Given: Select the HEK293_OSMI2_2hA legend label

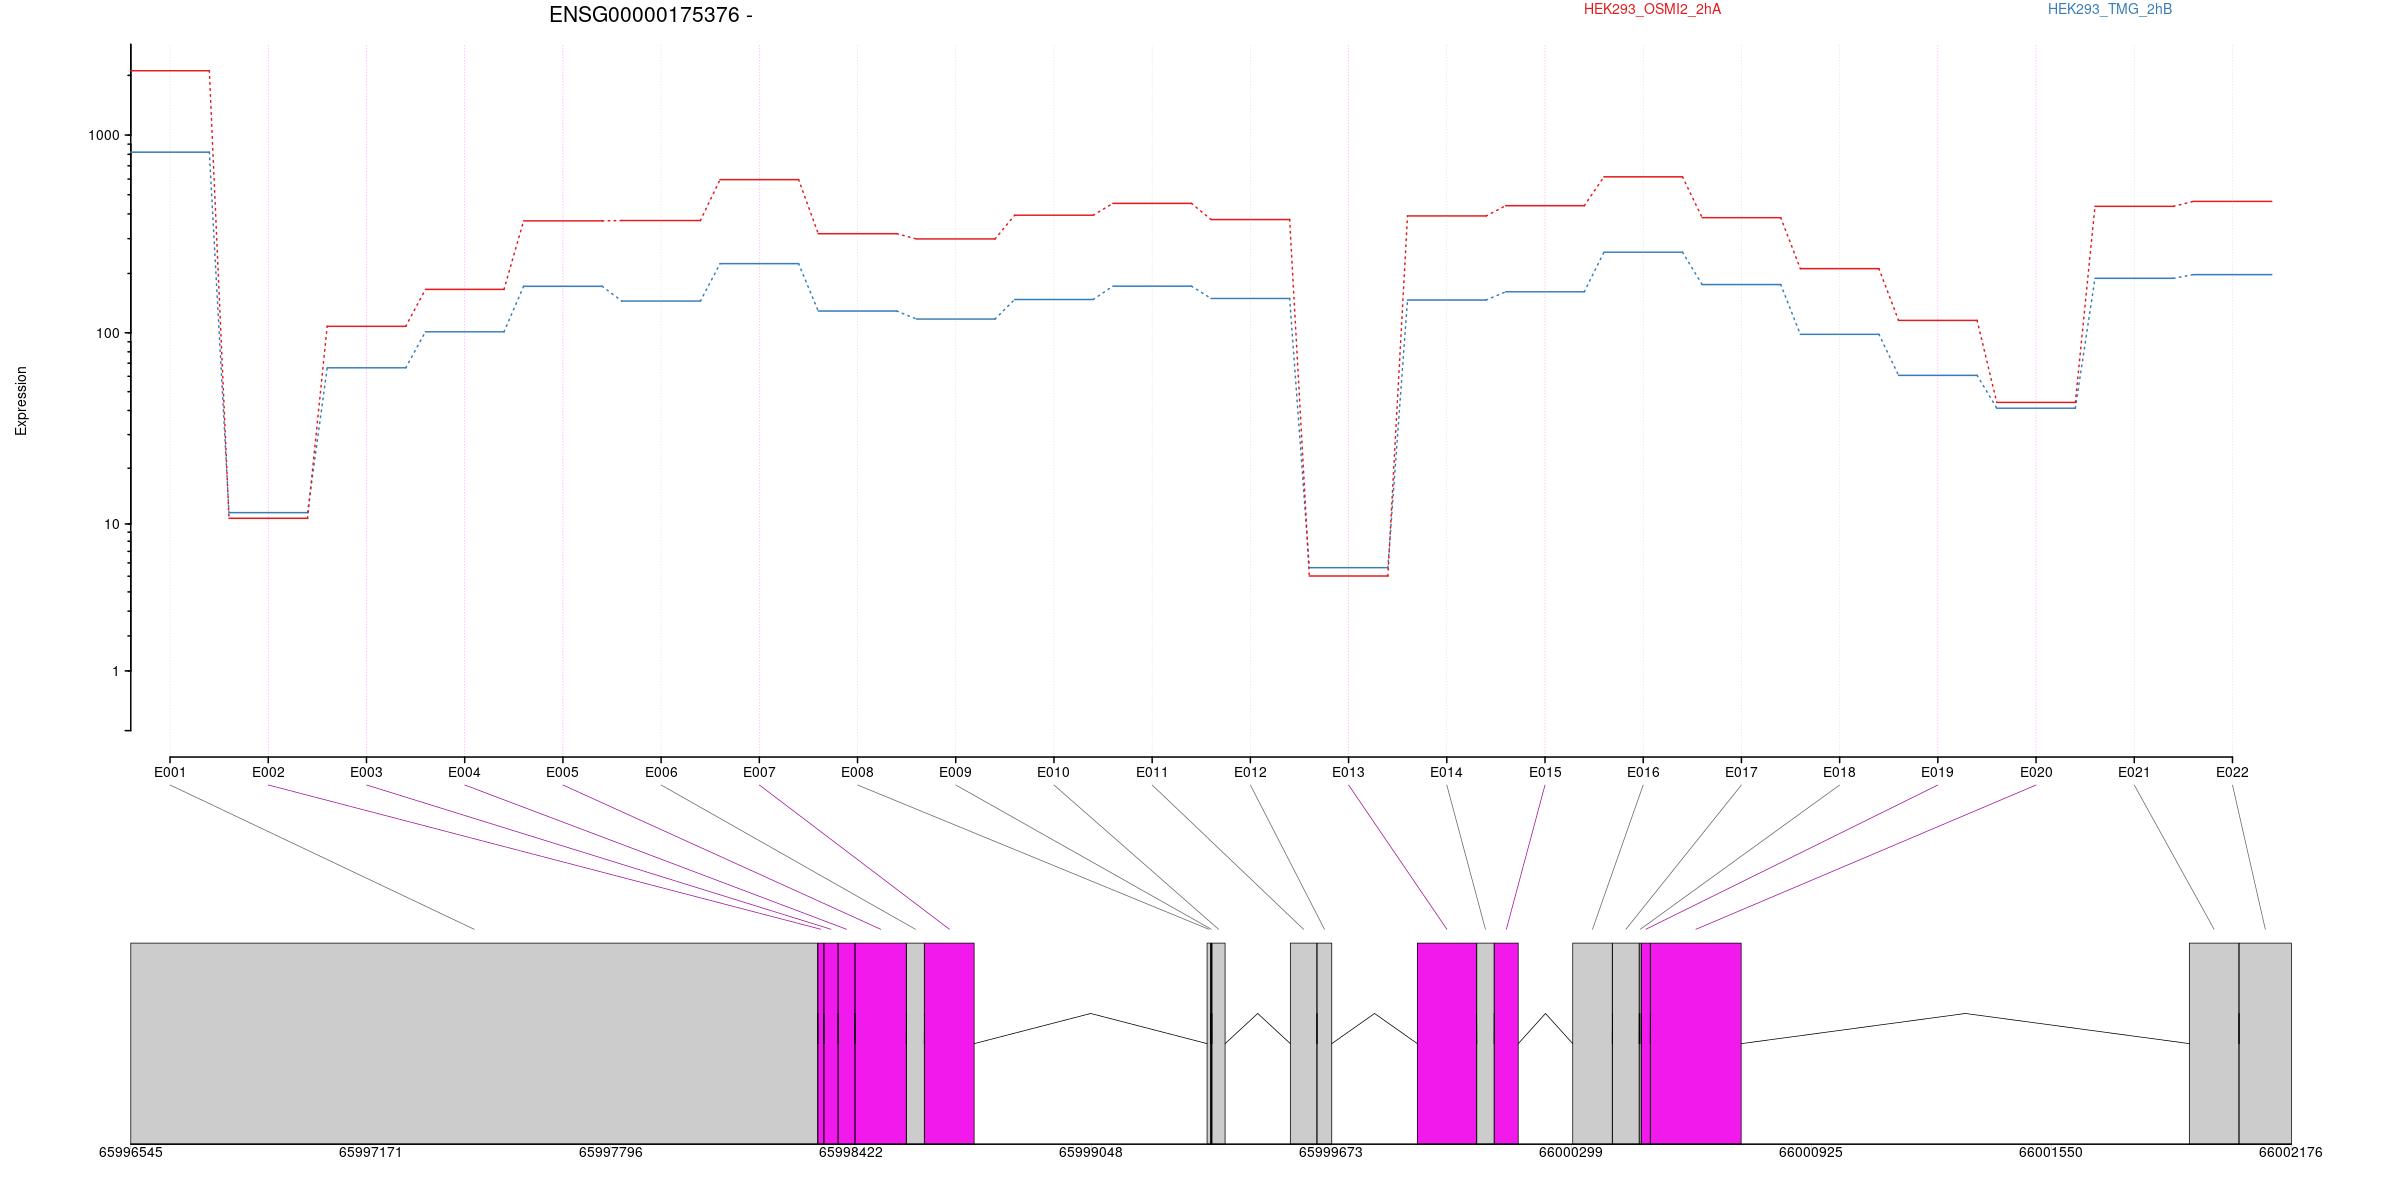Looking at the screenshot, I should [1652, 9].
